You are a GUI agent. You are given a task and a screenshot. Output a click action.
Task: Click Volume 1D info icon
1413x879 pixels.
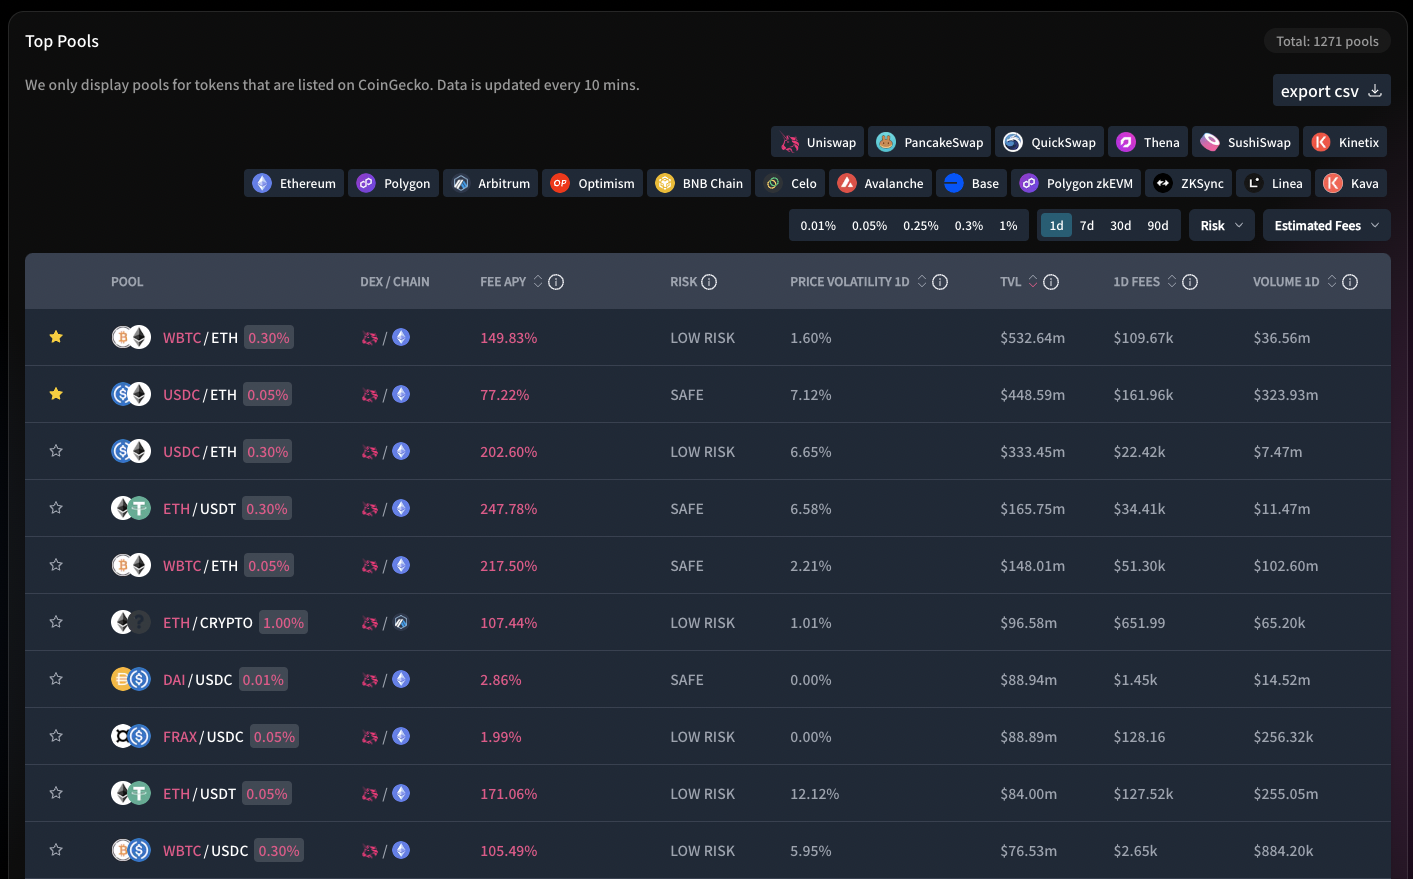[1350, 282]
